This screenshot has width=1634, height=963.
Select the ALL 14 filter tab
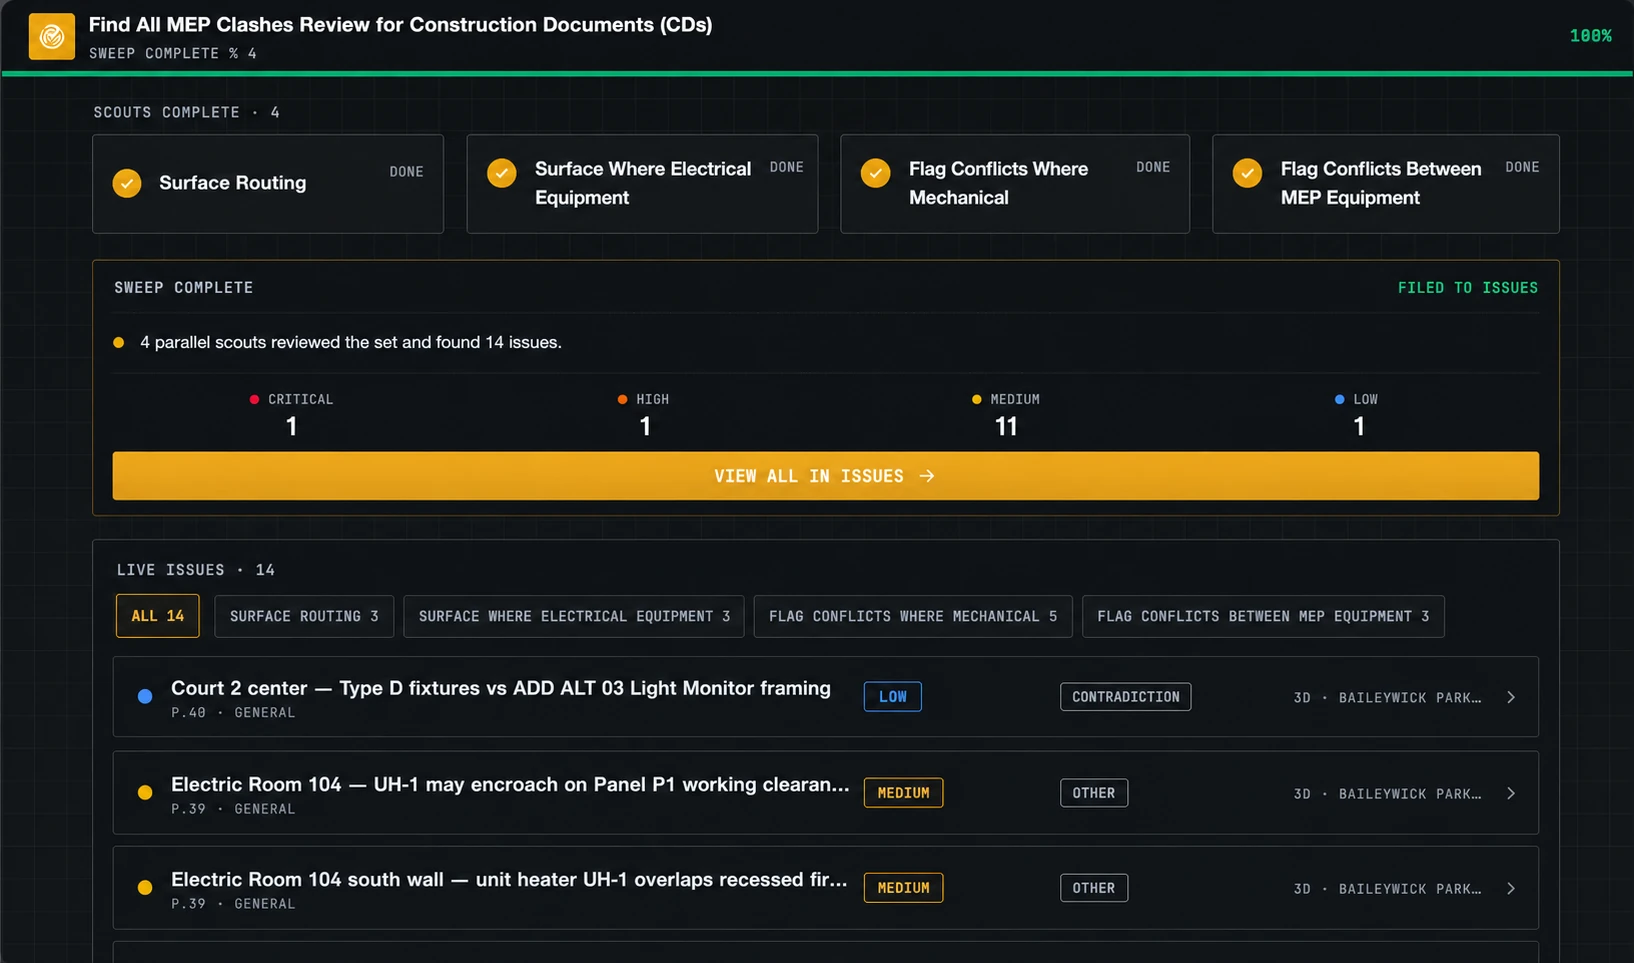(158, 616)
